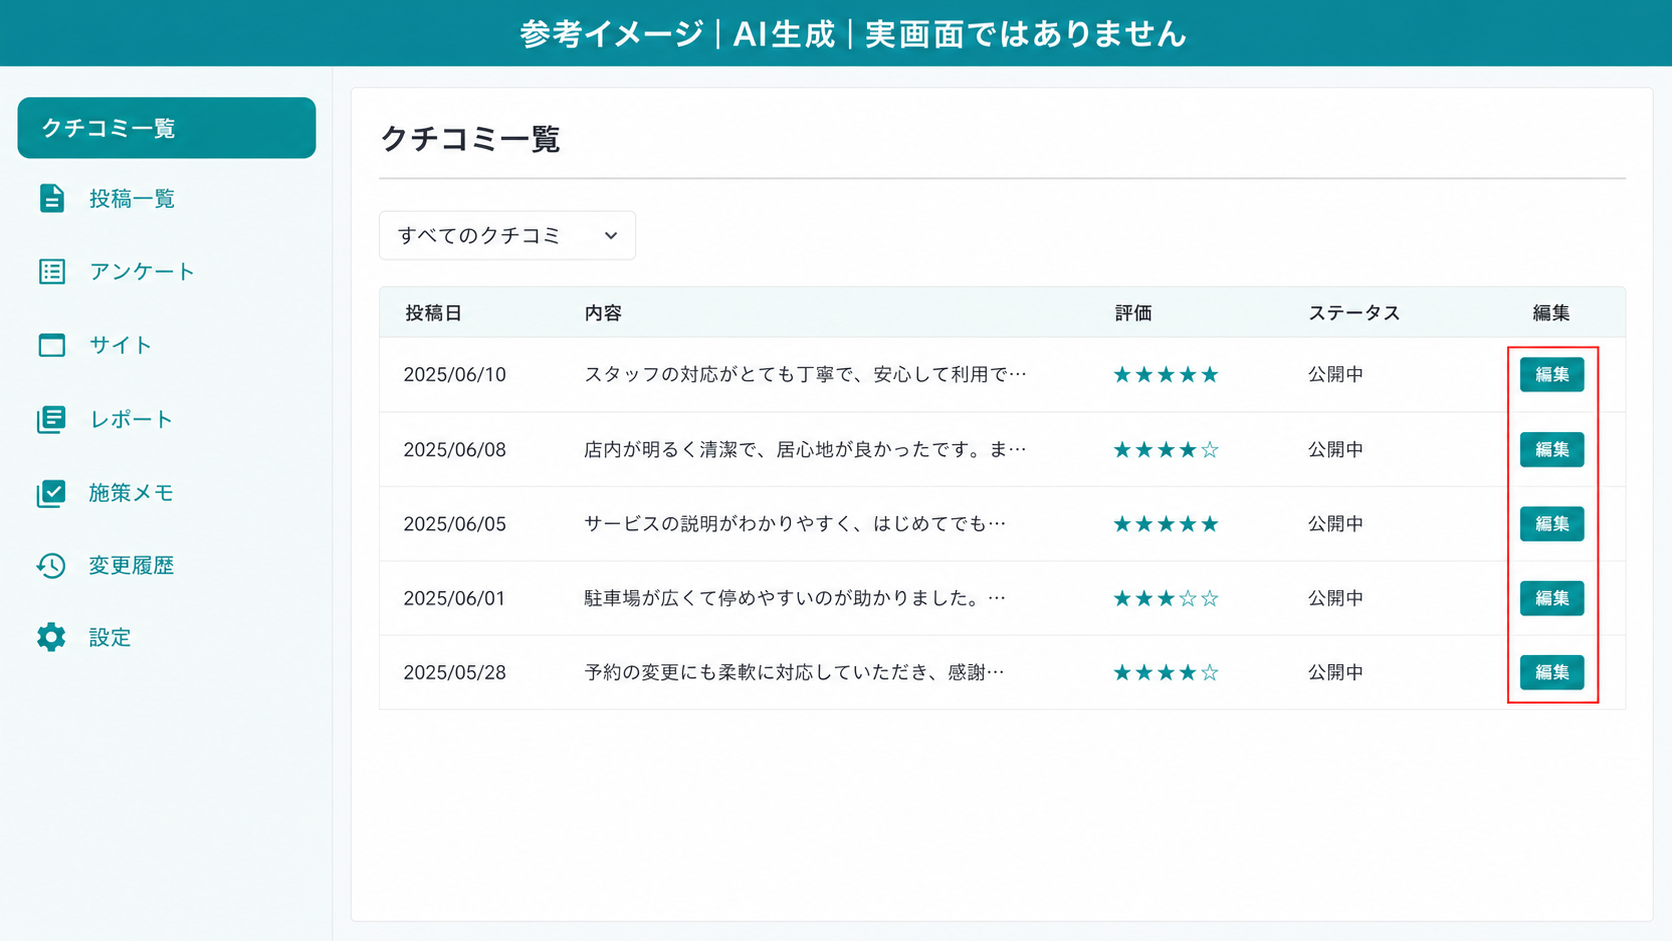Edit the 2025/06/01 review
The width and height of the screenshot is (1672, 941).
click(1552, 598)
